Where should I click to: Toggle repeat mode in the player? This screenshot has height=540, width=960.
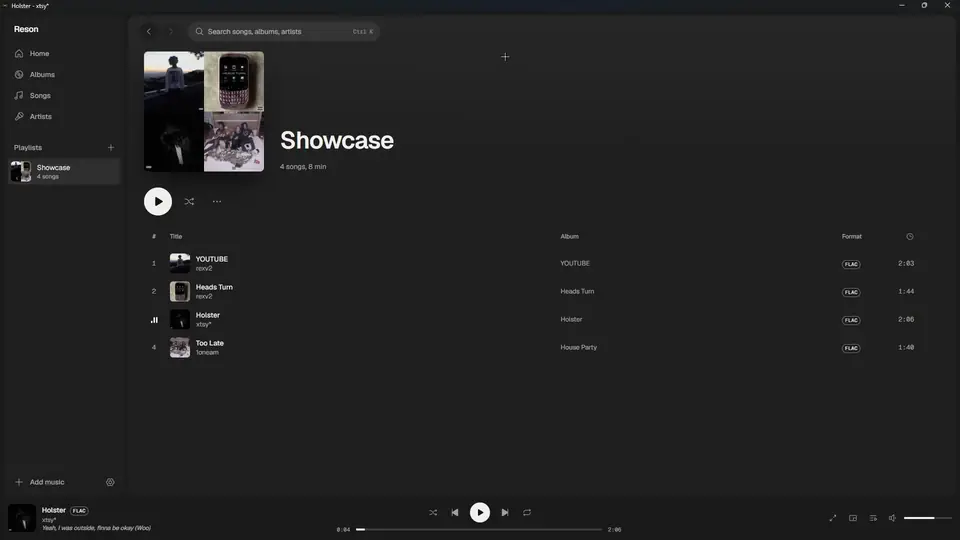coord(527,512)
